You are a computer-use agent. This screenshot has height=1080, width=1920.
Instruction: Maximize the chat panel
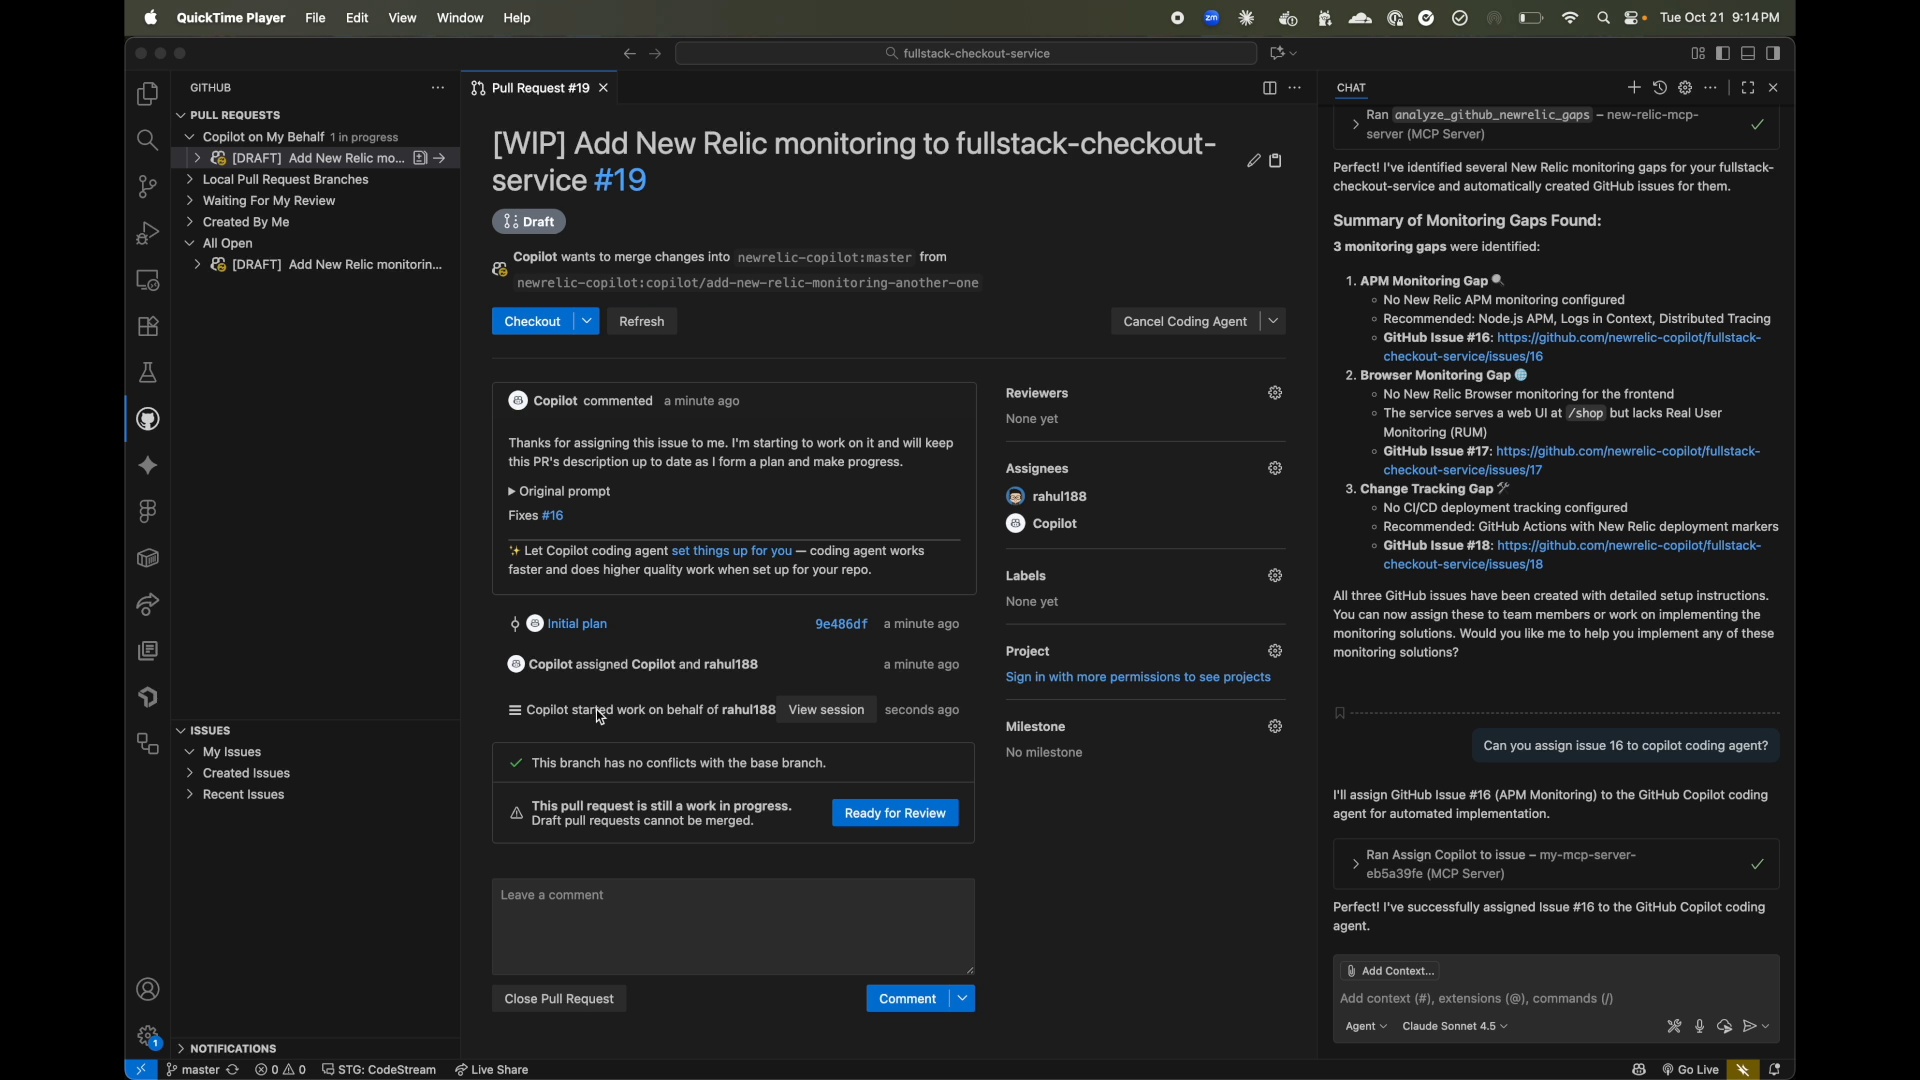pos(1748,88)
